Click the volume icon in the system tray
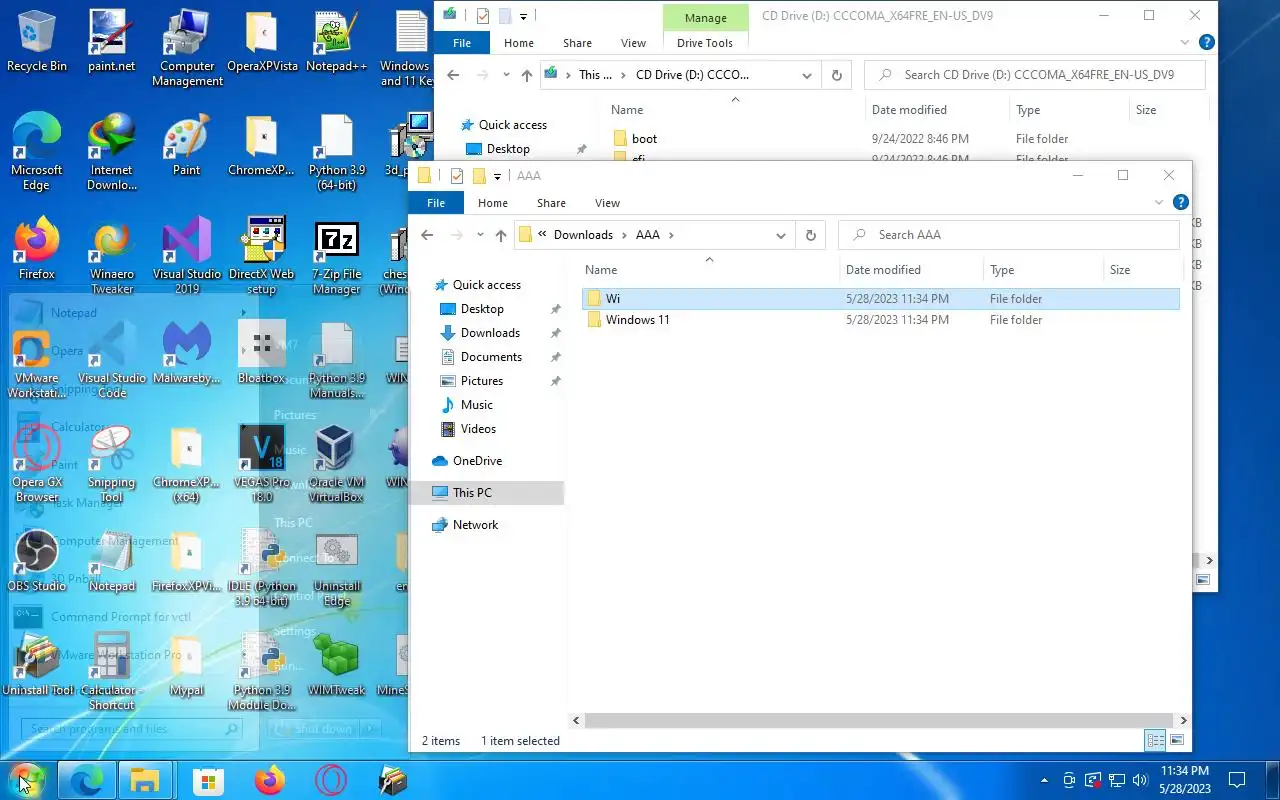This screenshot has width=1280, height=800. 1139,780
